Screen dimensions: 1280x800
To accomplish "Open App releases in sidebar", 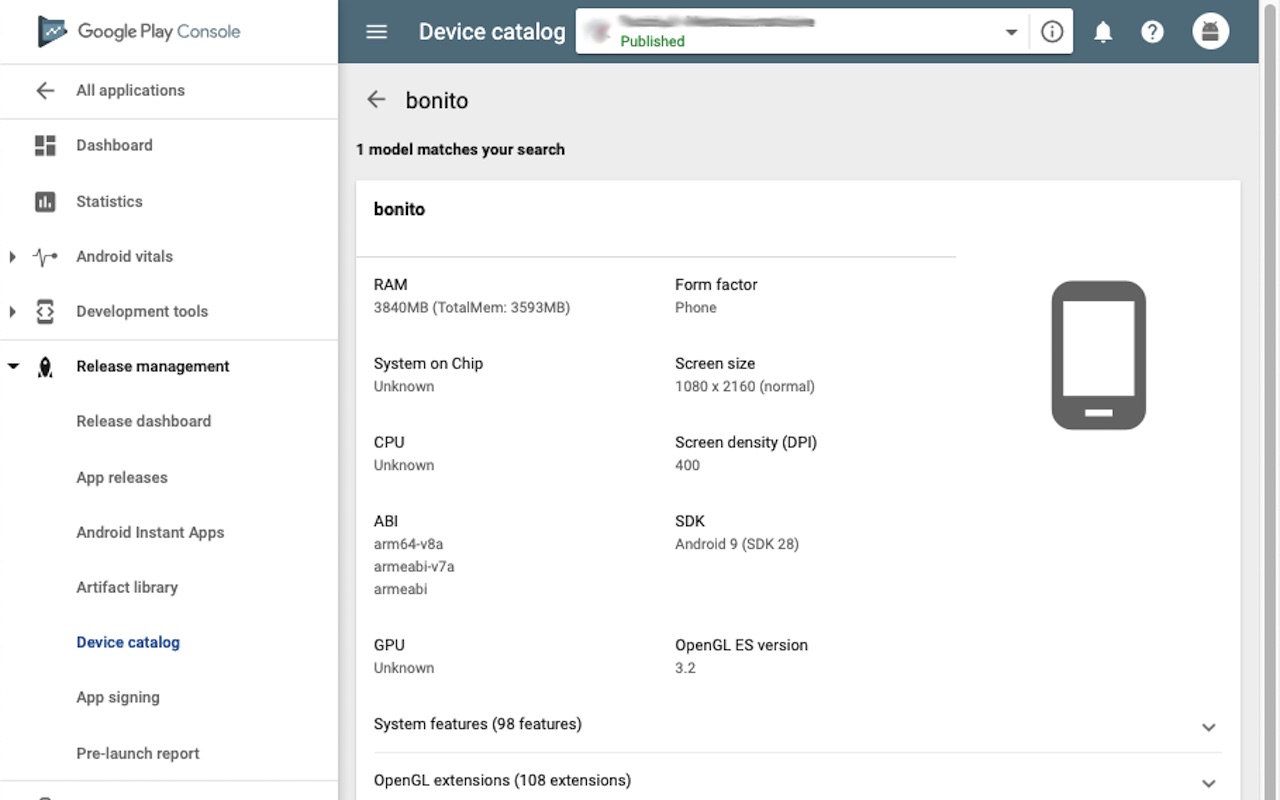I will click(x=122, y=477).
